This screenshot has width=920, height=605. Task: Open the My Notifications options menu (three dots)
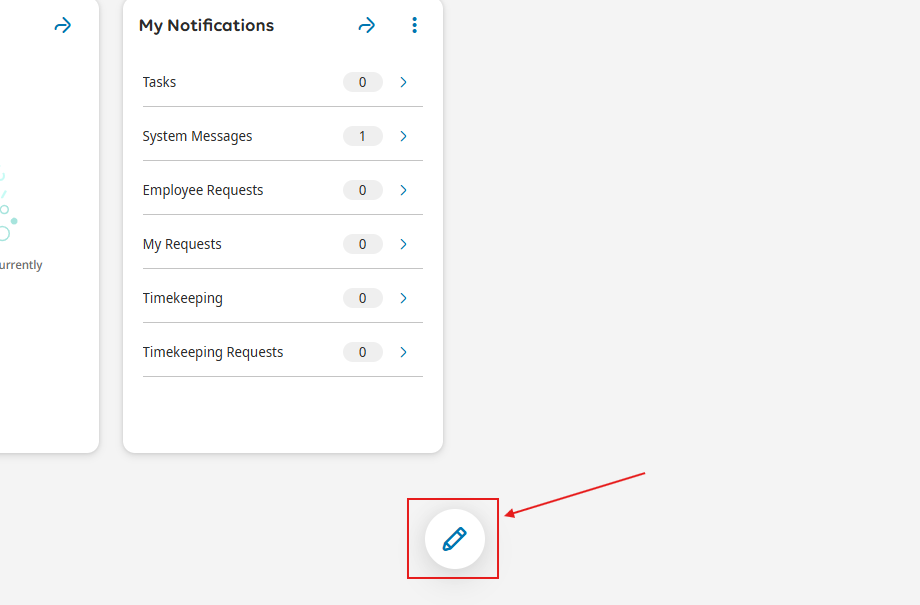pyautogui.click(x=415, y=26)
